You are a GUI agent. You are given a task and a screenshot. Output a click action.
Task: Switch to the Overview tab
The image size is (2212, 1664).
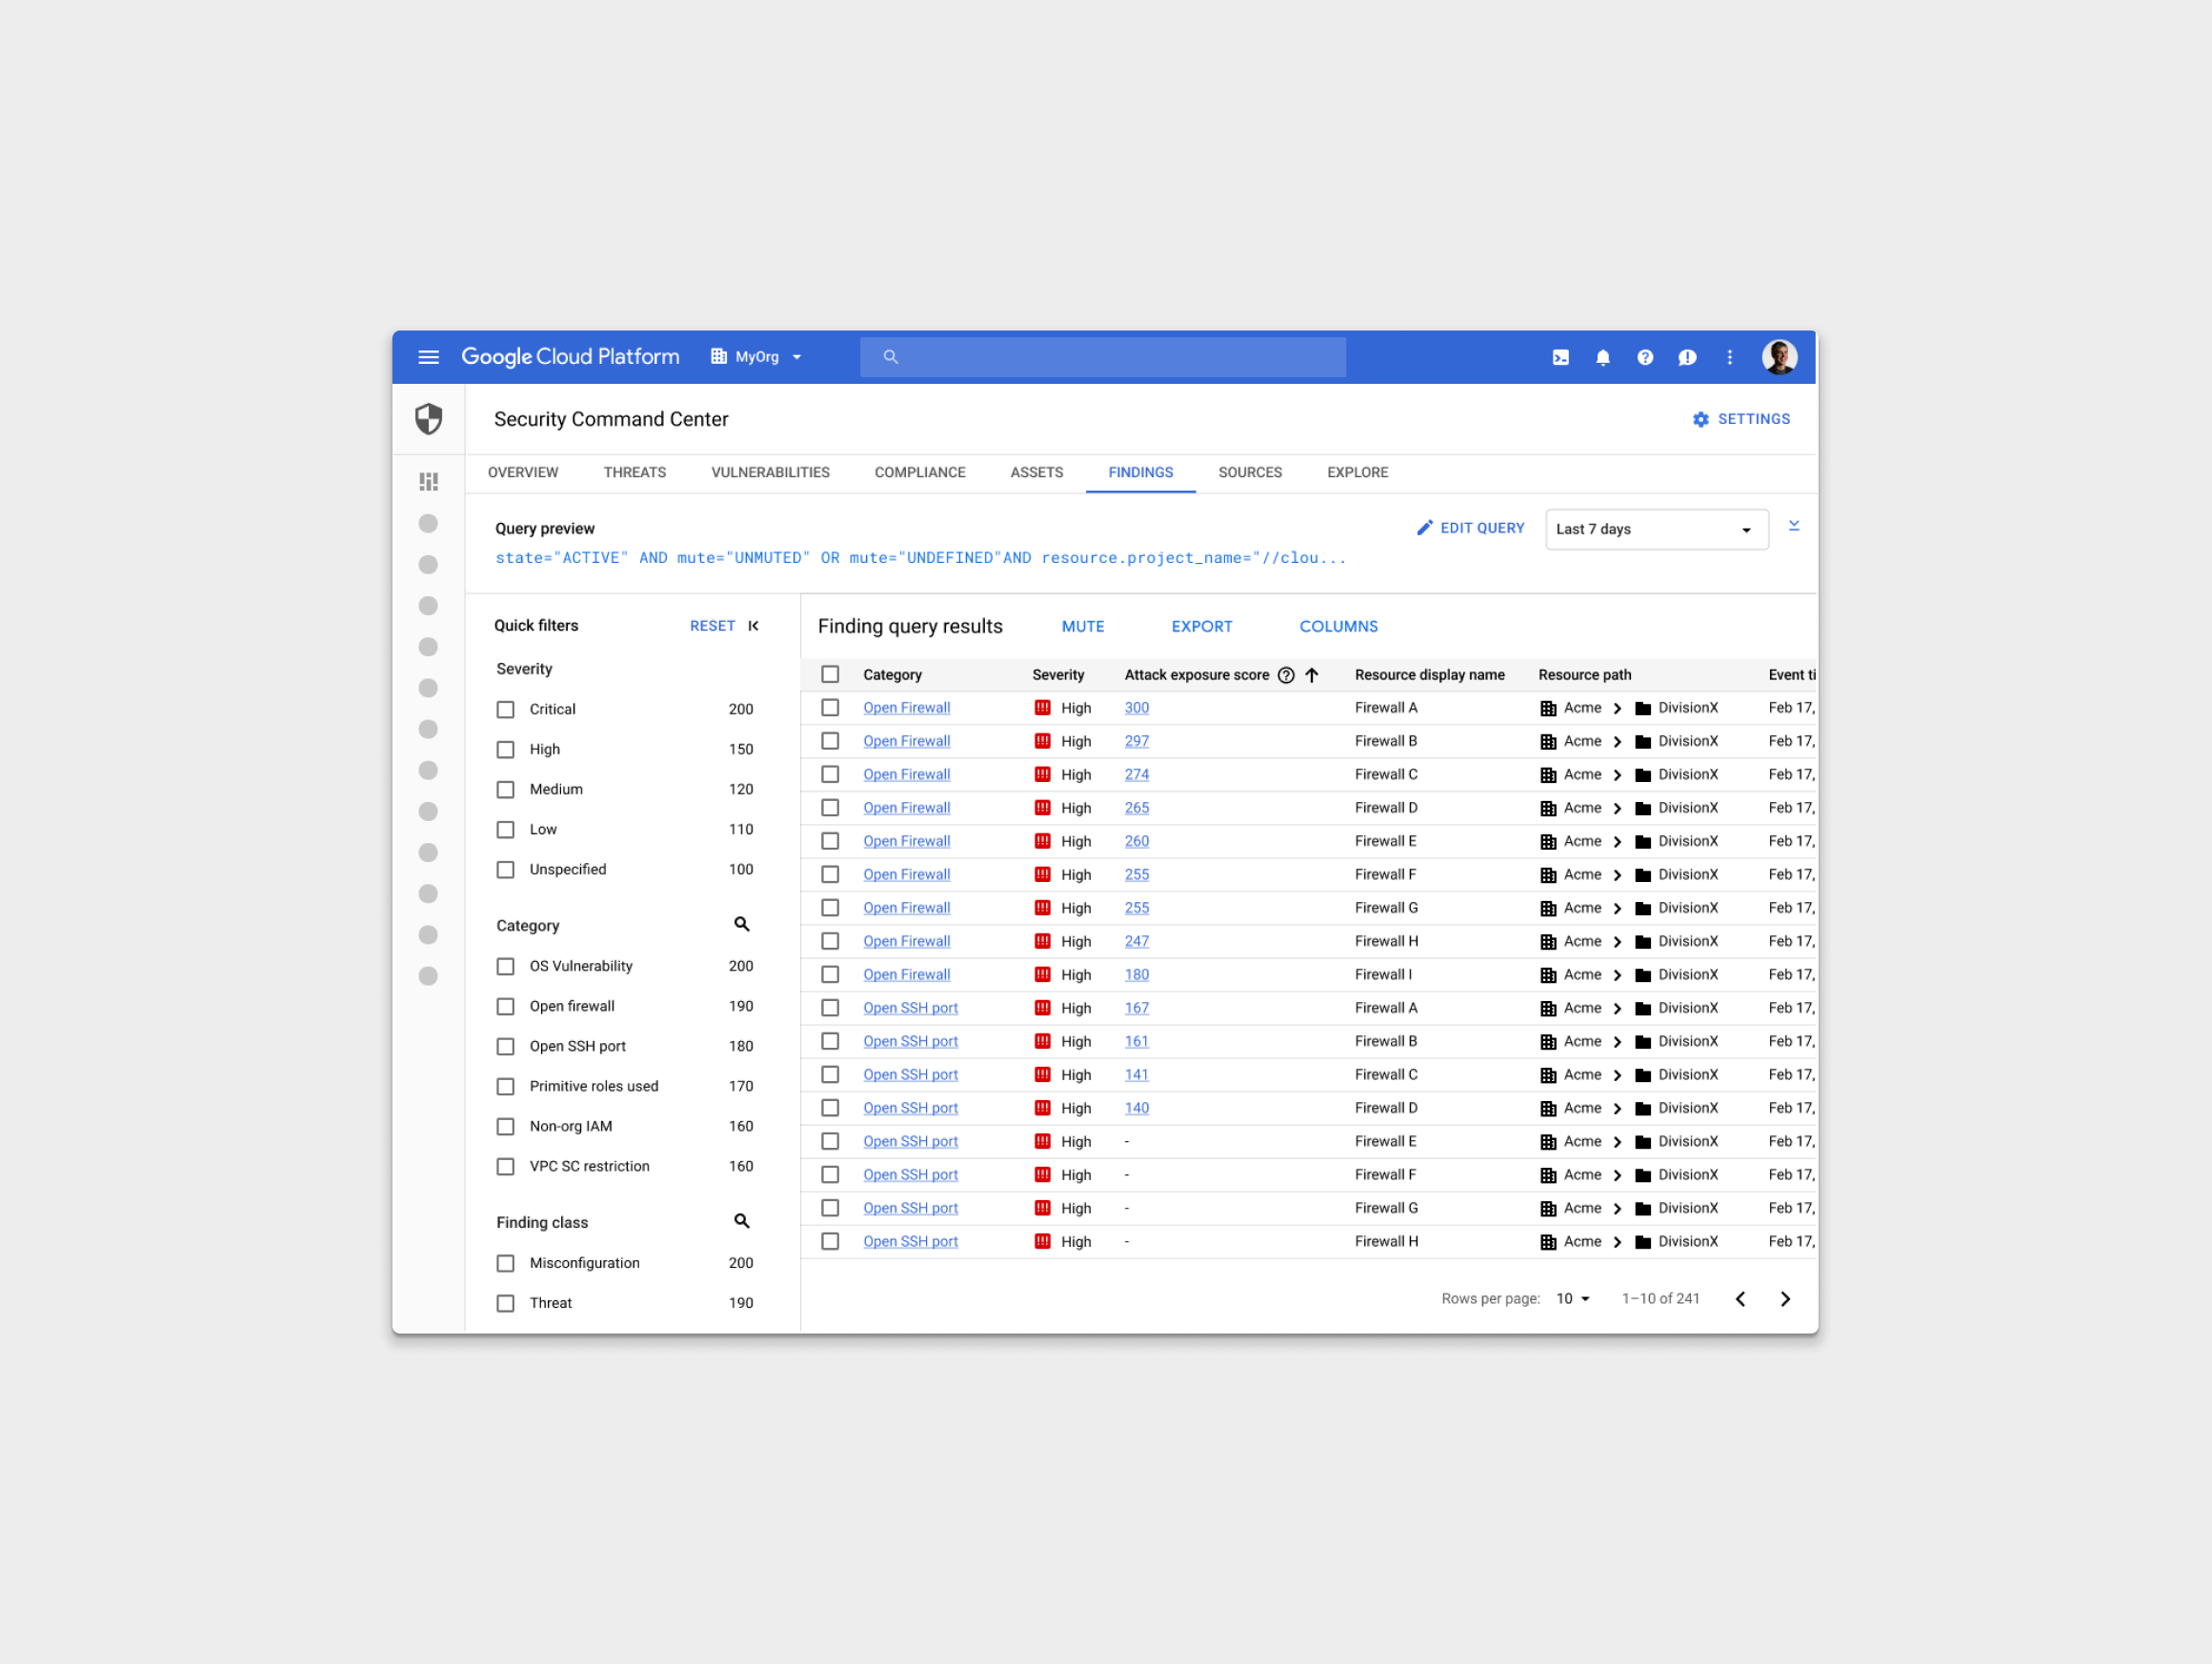[x=523, y=472]
